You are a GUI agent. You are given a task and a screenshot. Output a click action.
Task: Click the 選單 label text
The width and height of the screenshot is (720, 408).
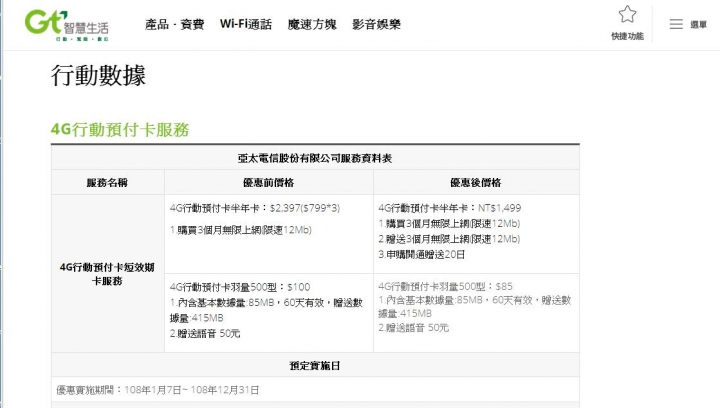(x=698, y=25)
